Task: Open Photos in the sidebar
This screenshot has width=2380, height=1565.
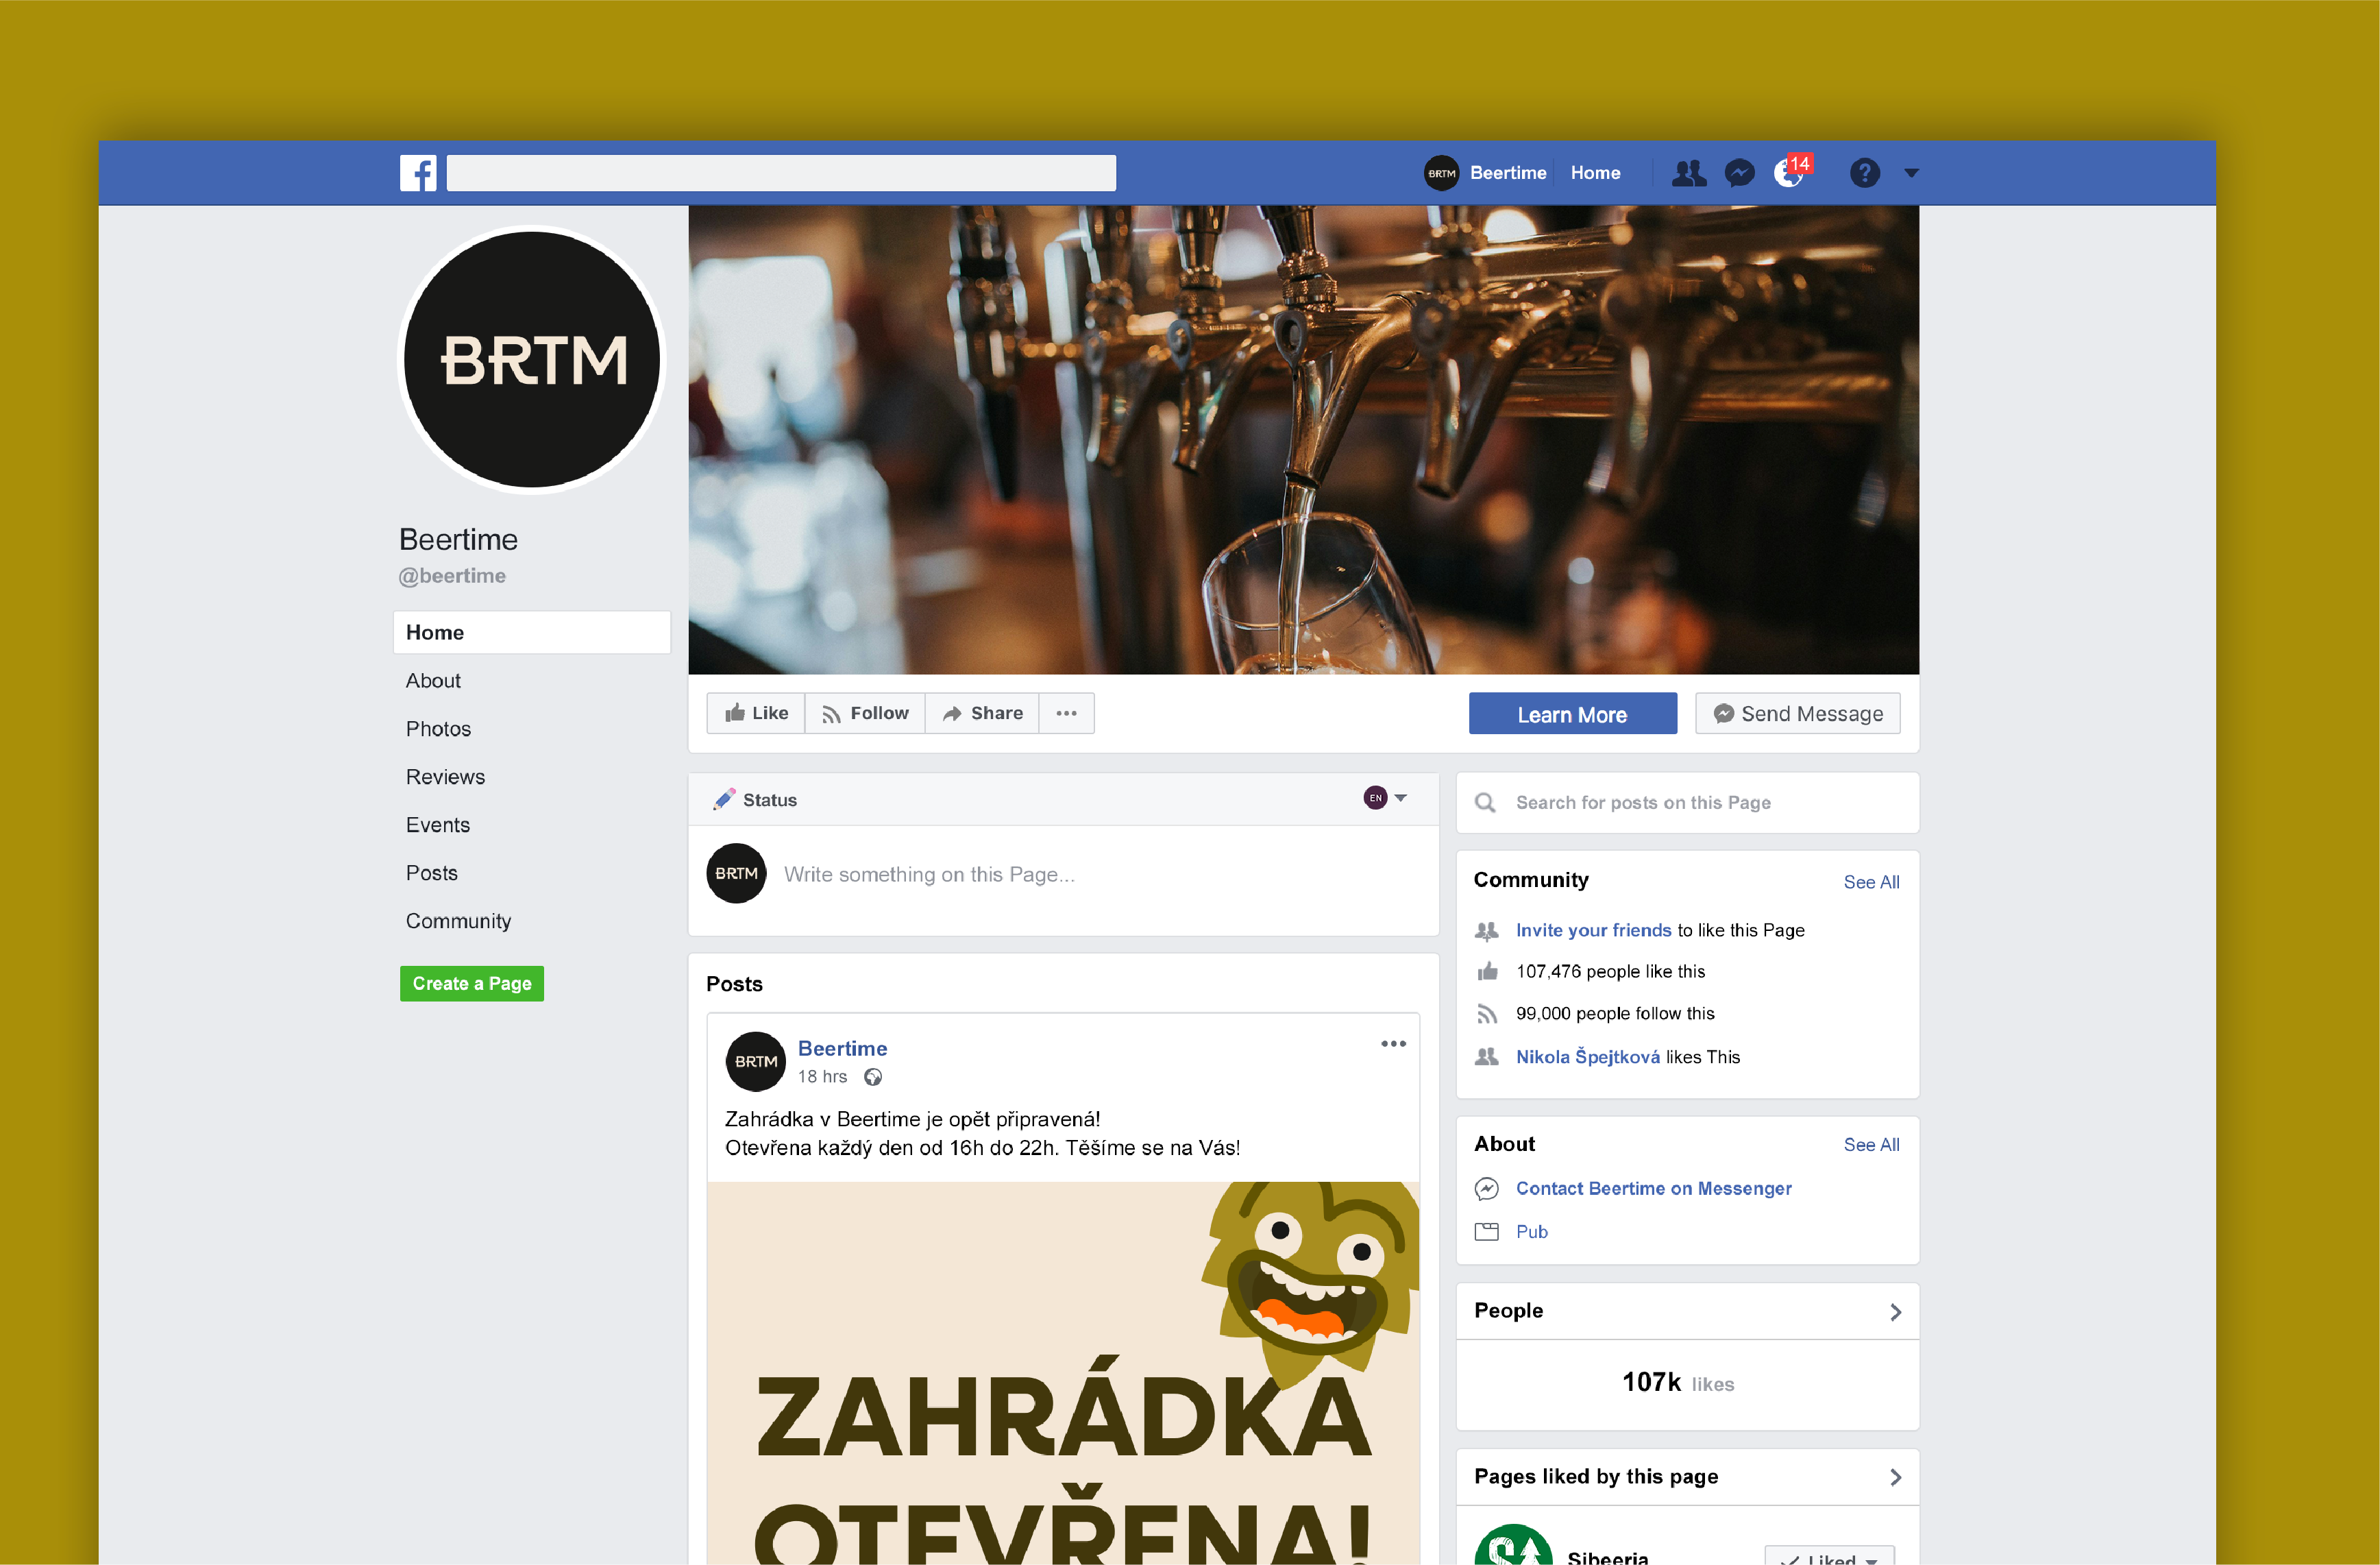Action: point(438,729)
